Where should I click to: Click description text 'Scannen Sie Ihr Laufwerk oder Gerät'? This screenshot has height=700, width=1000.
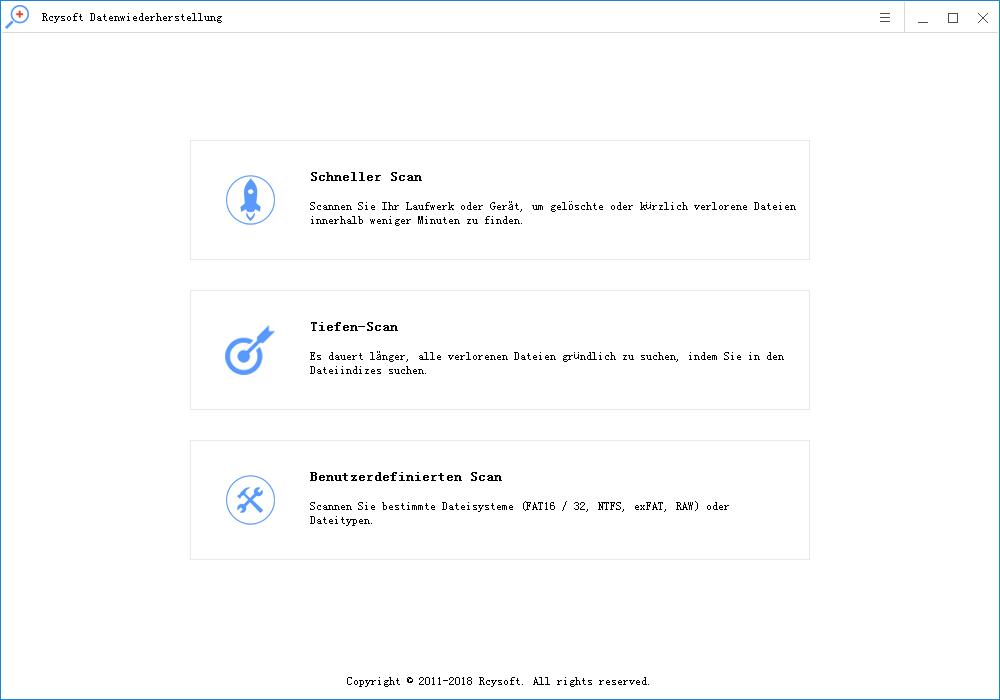[x=416, y=207]
